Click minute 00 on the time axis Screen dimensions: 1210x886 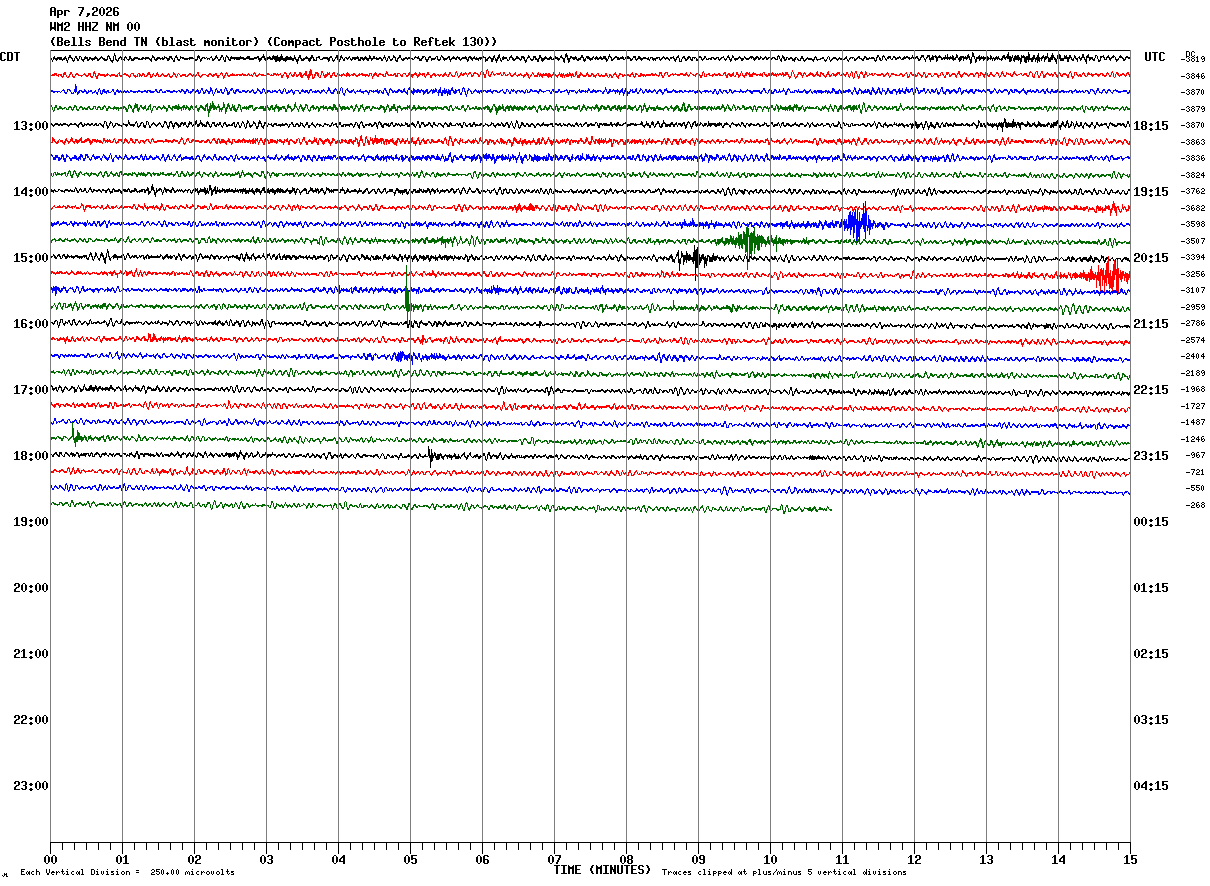(x=50, y=860)
